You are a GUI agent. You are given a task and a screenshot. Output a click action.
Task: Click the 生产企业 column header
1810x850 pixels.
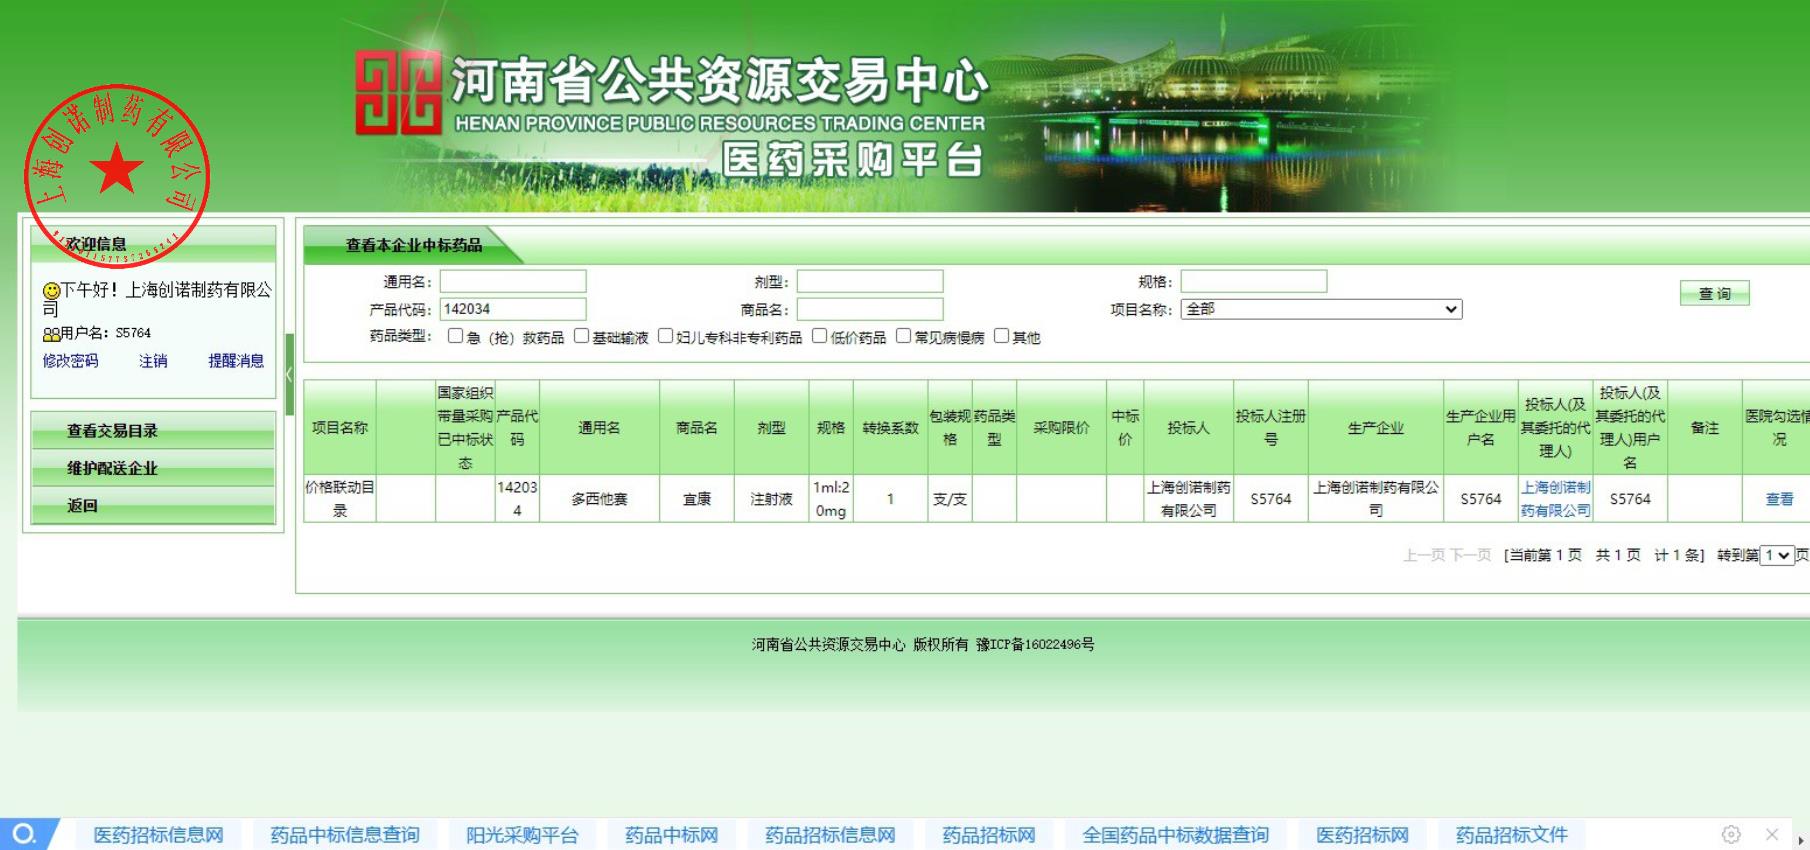tap(1376, 428)
